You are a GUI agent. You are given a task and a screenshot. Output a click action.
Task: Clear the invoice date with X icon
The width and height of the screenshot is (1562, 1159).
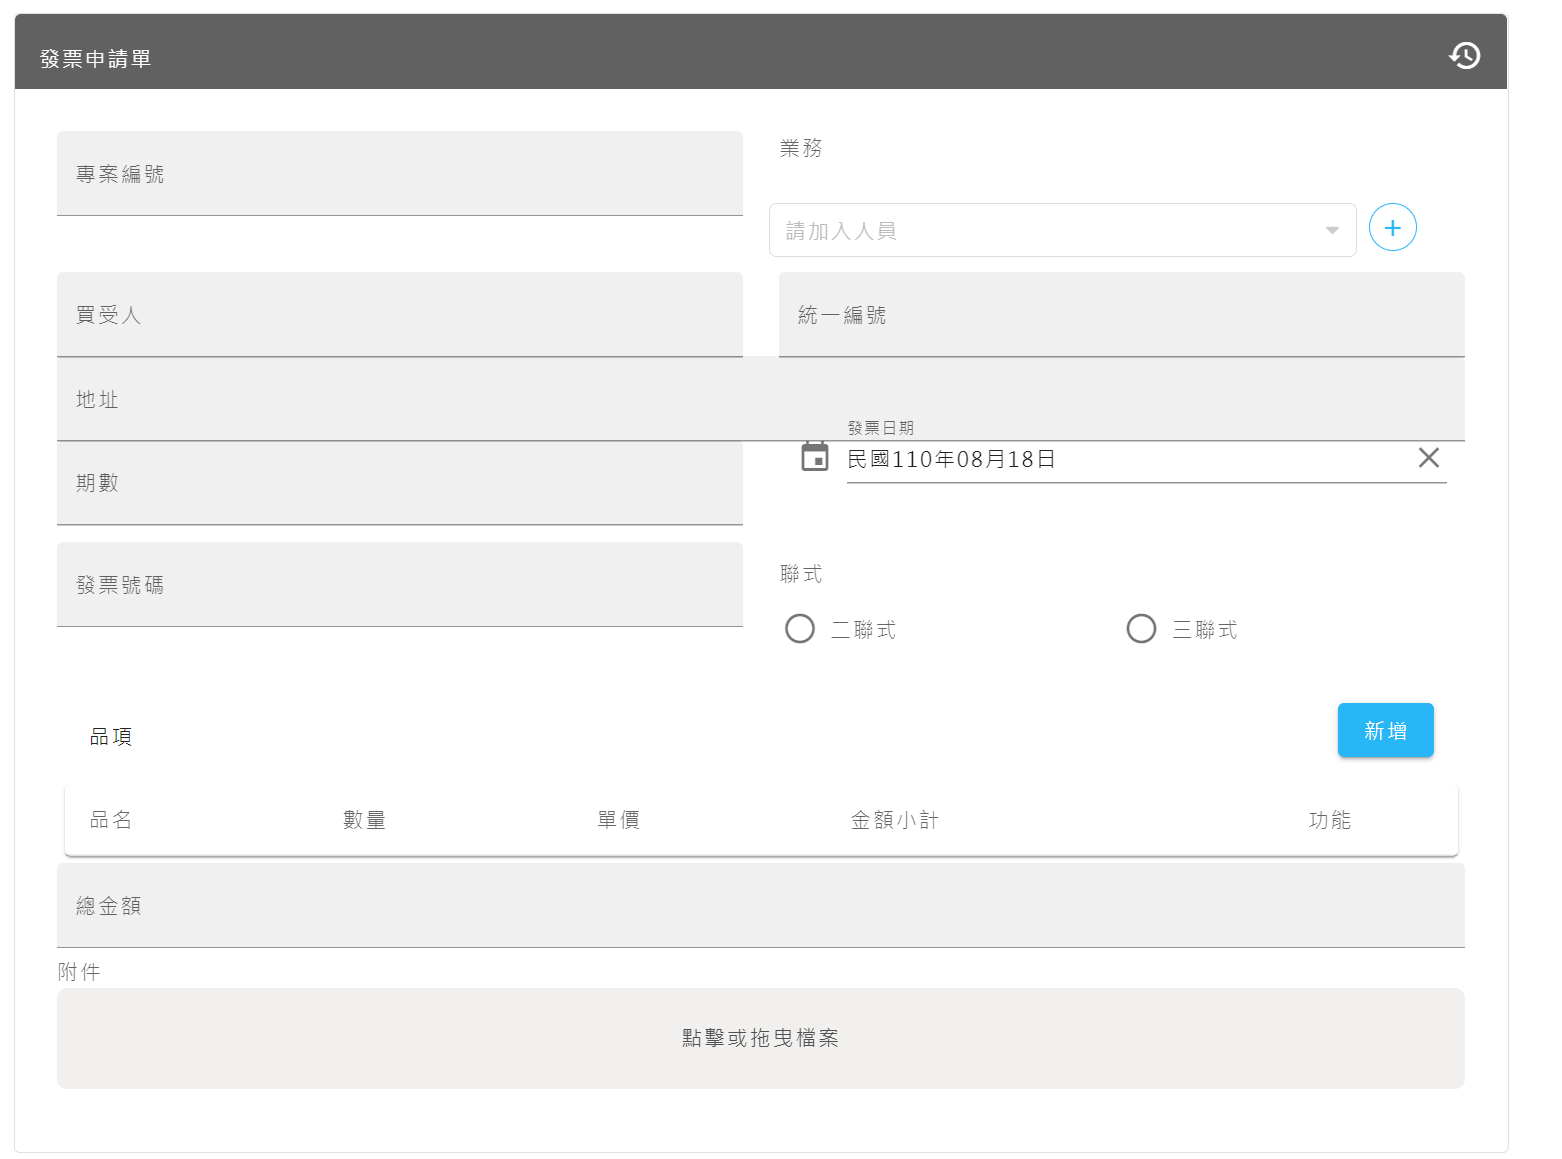[1428, 458]
